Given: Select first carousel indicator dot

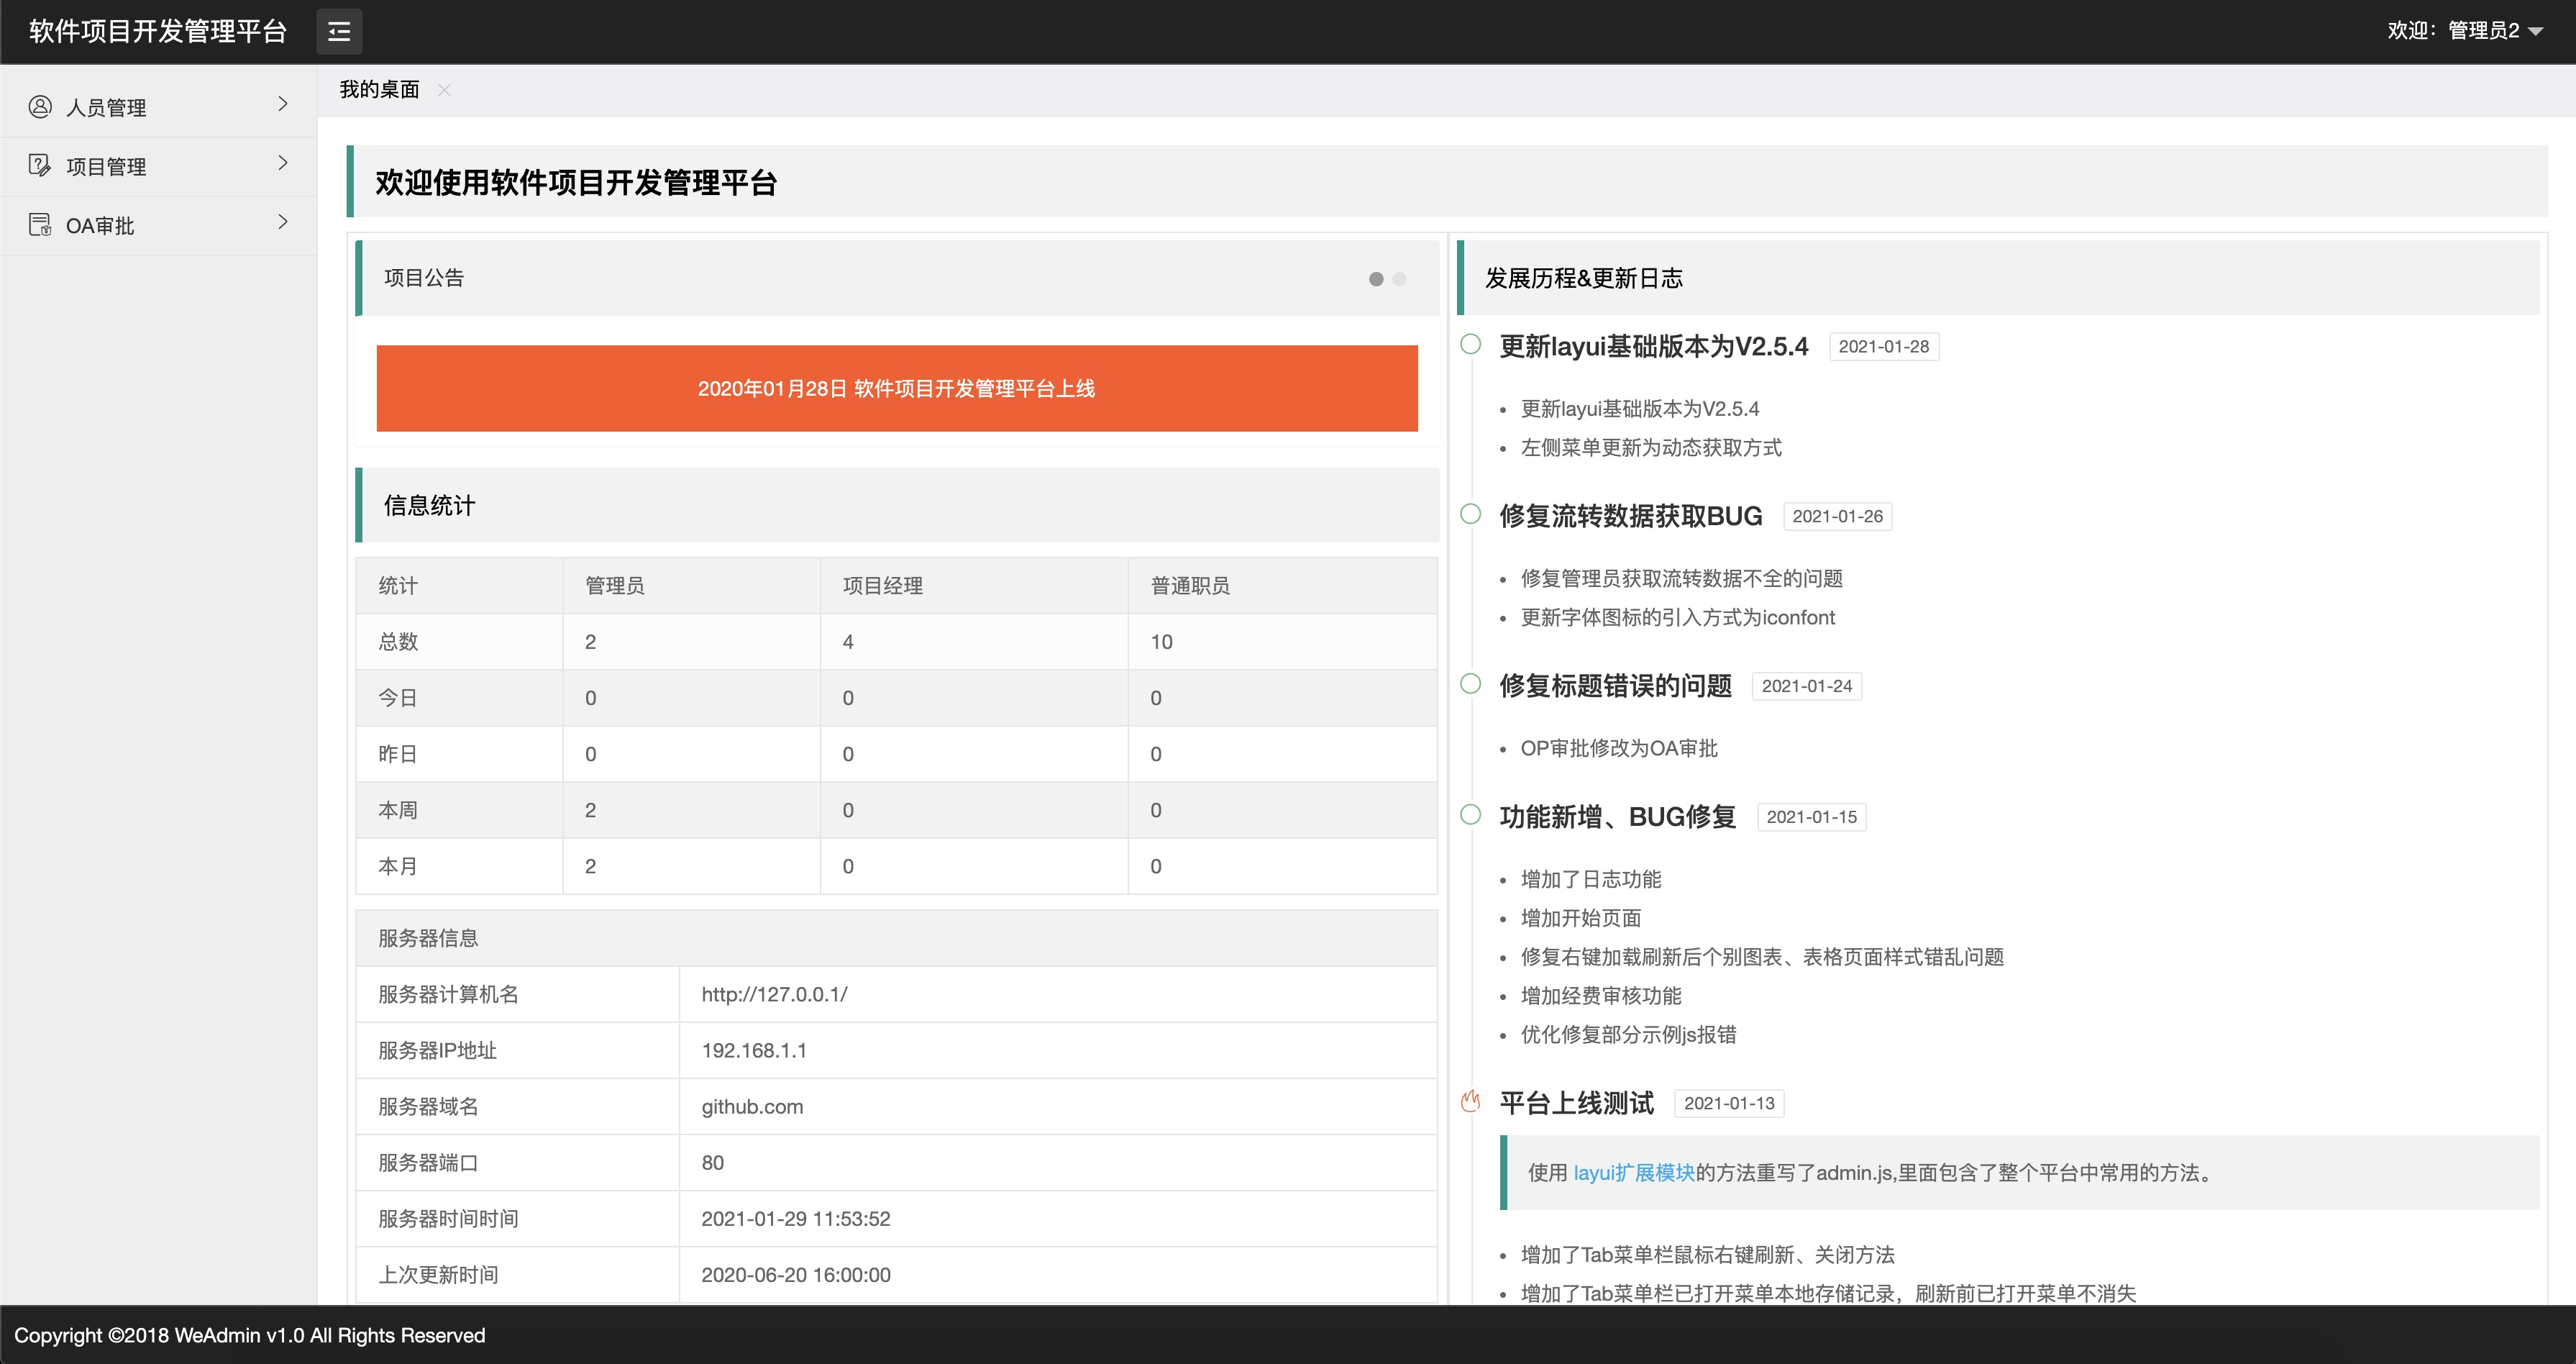Looking at the screenshot, I should 1376,279.
